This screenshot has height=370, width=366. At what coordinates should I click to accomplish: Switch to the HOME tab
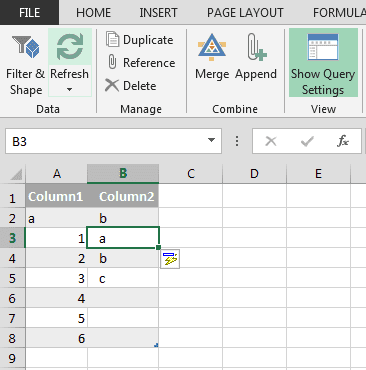click(93, 13)
